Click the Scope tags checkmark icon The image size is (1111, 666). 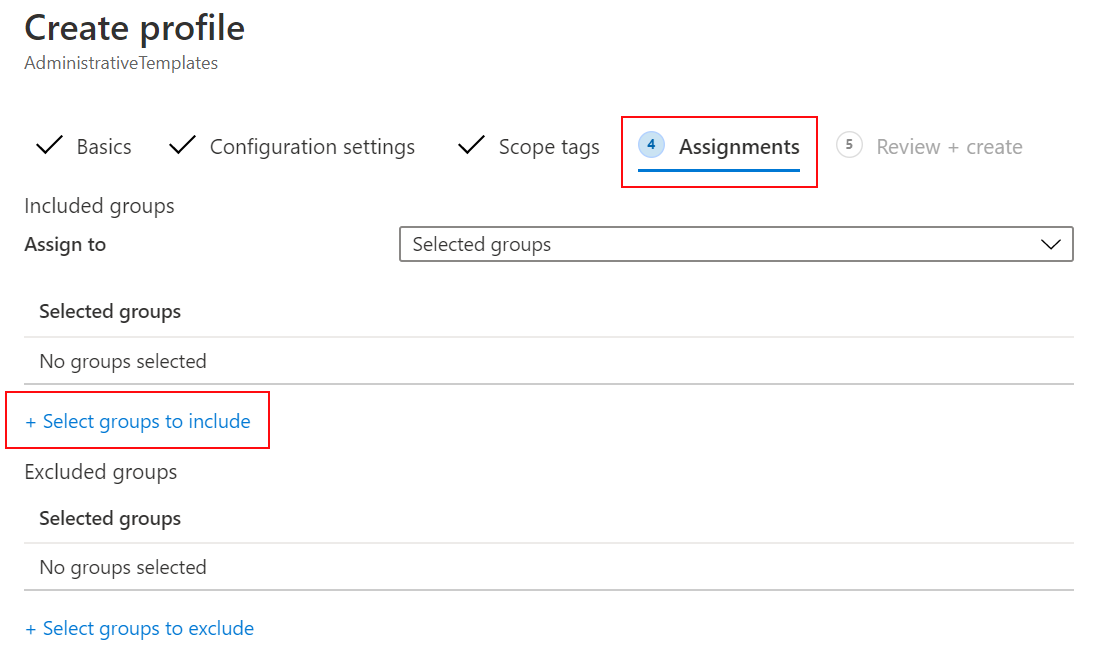coord(471,145)
